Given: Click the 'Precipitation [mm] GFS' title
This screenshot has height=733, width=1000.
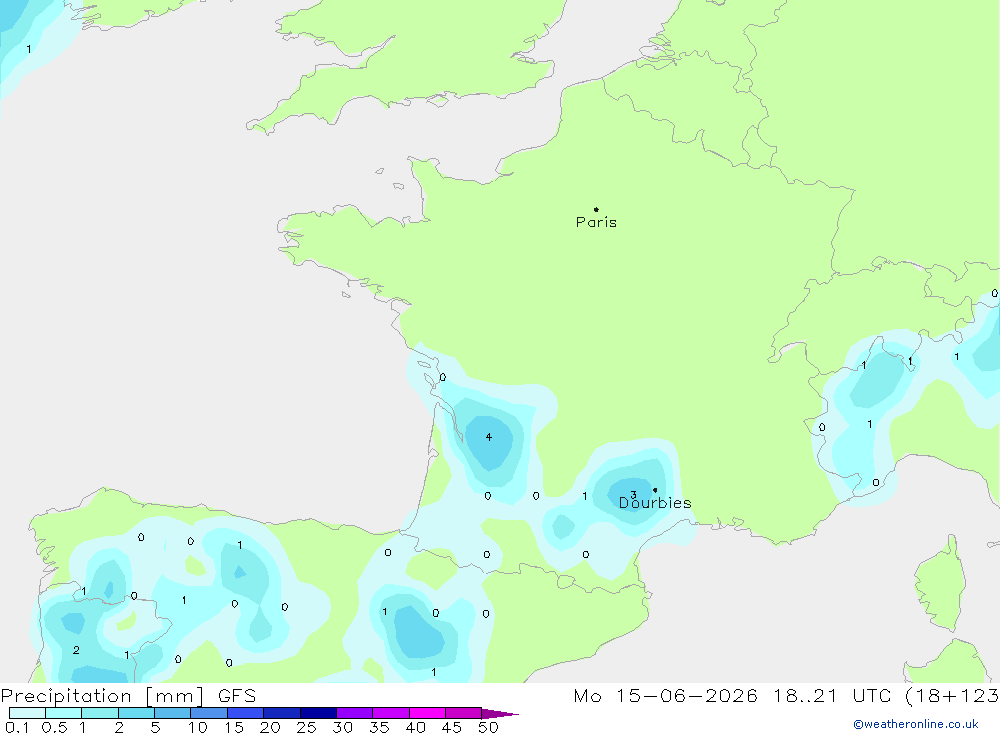Looking at the screenshot, I should point(128,695).
